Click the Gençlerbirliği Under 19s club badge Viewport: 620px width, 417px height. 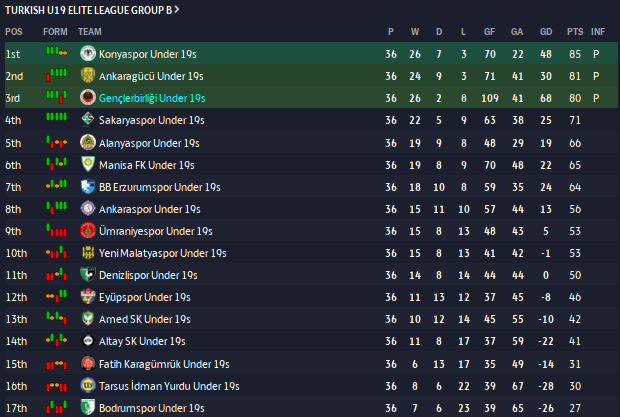[x=88, y=98]
